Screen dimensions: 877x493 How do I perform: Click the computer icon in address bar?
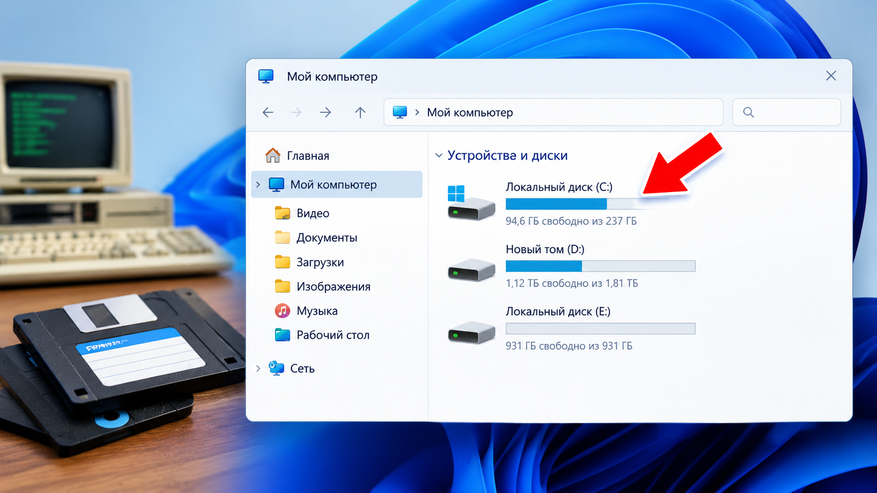coord(400,112)
